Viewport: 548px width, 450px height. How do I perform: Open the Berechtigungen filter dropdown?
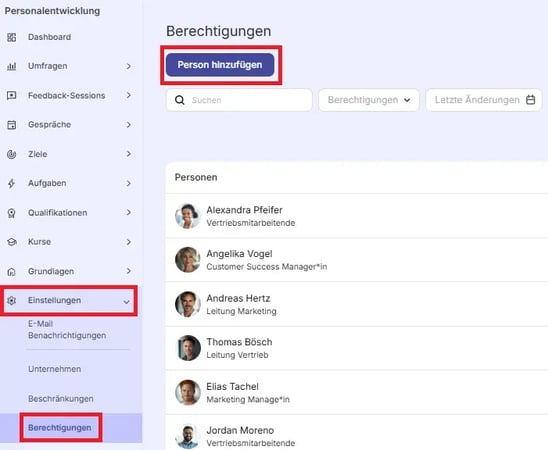tap(369, 100)
